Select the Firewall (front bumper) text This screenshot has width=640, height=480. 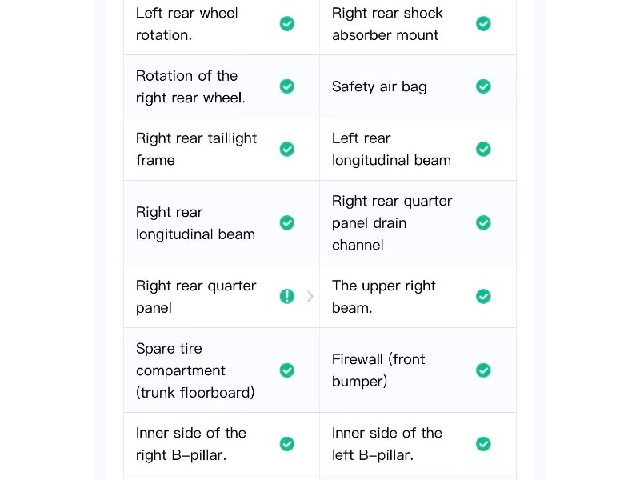[x=378, y=370]
